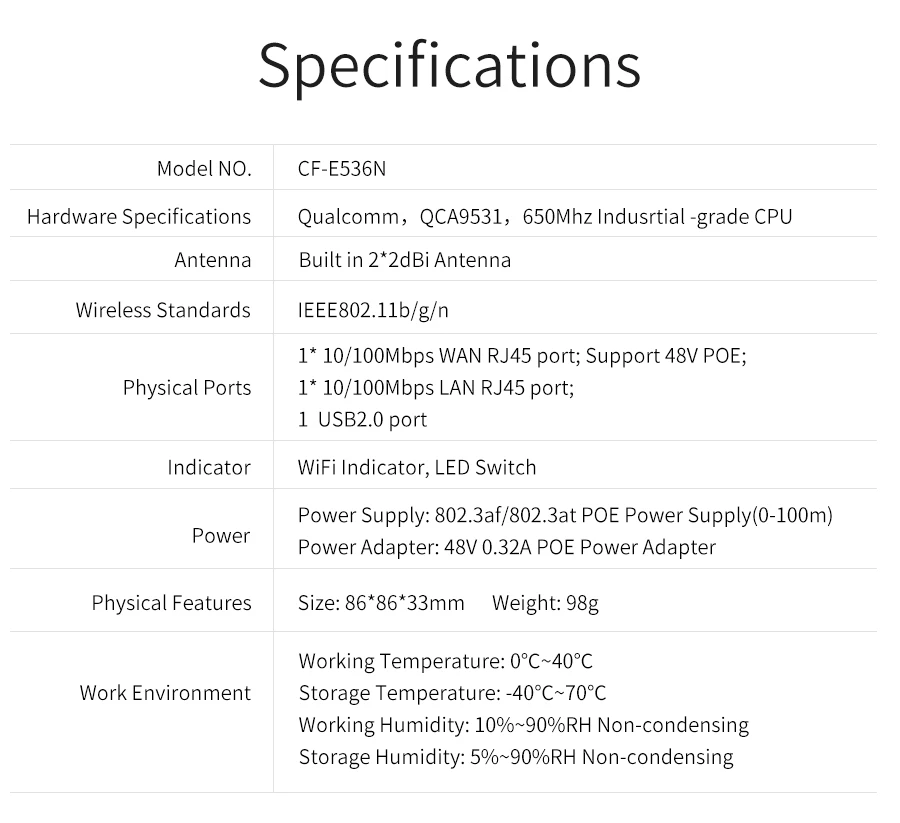This screenshot has width=900, height=823.
Task: Select the Hardware Specifications row label
Action: tap(139, 217)
